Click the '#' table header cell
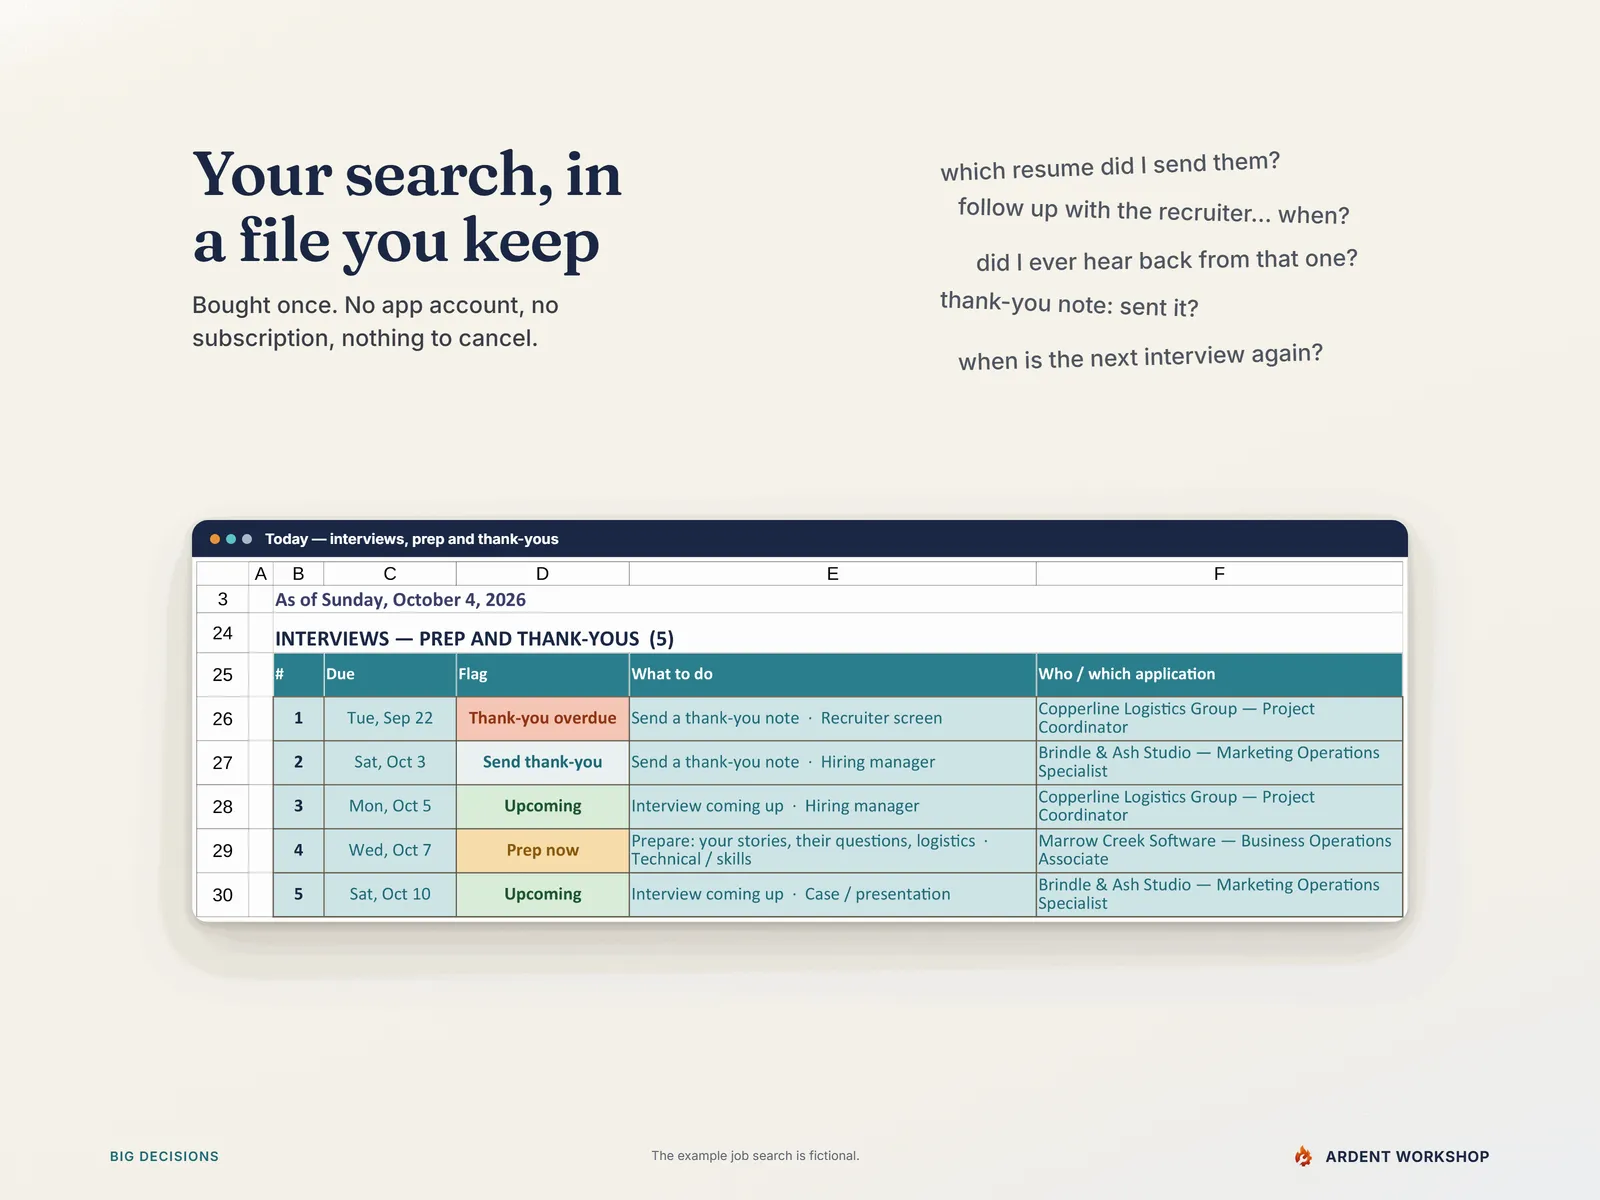The image size is (1600, 1200). coord(298,675)
